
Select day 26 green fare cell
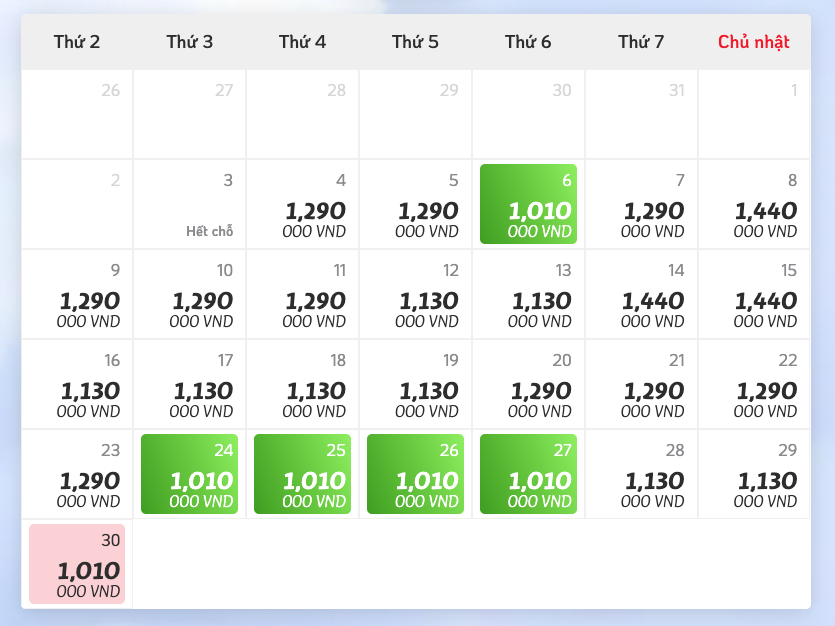(415, 474)
